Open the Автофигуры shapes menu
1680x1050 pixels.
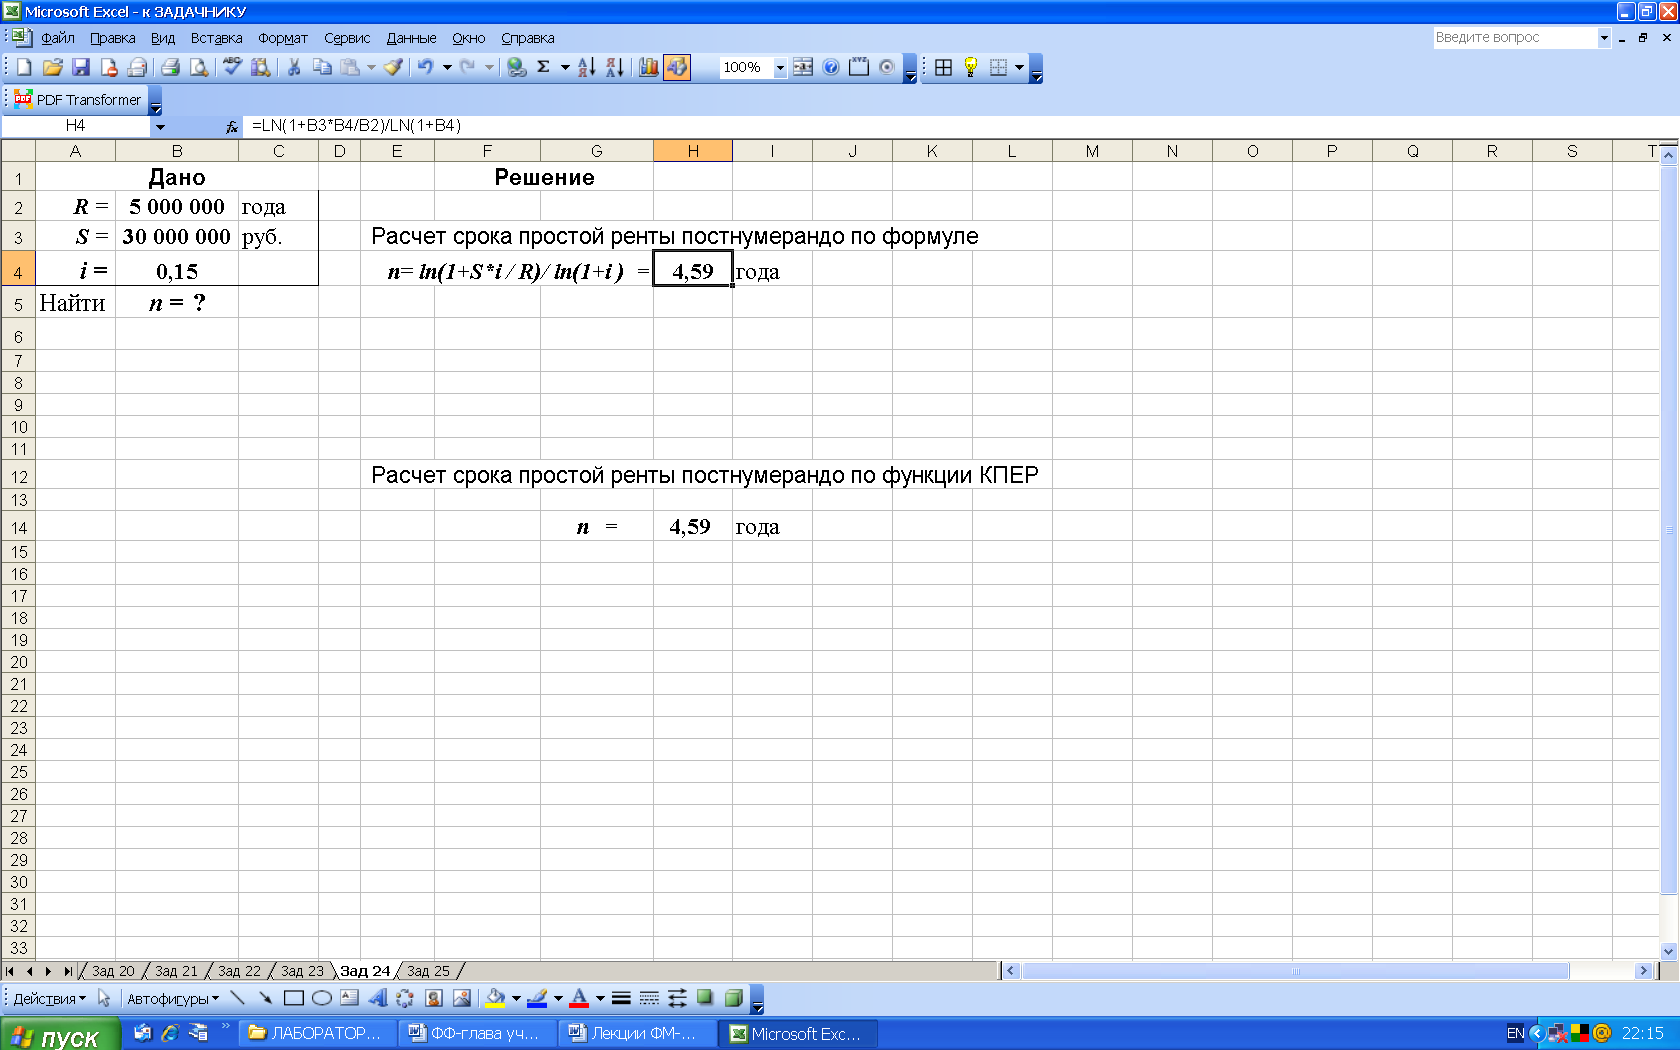click(172, 998)
